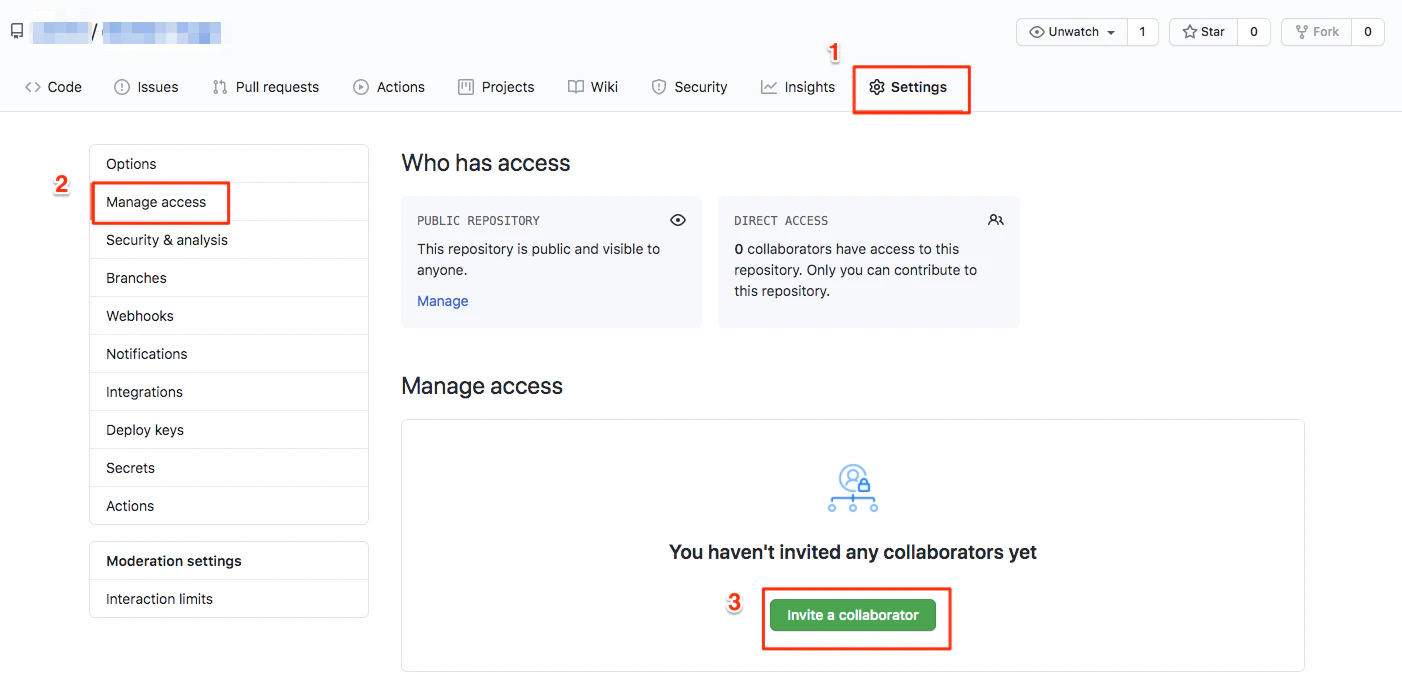Click the eye icon on the Unwatch button
Viewport: 1402px width, 700px height.
[x=1037, y=32]
